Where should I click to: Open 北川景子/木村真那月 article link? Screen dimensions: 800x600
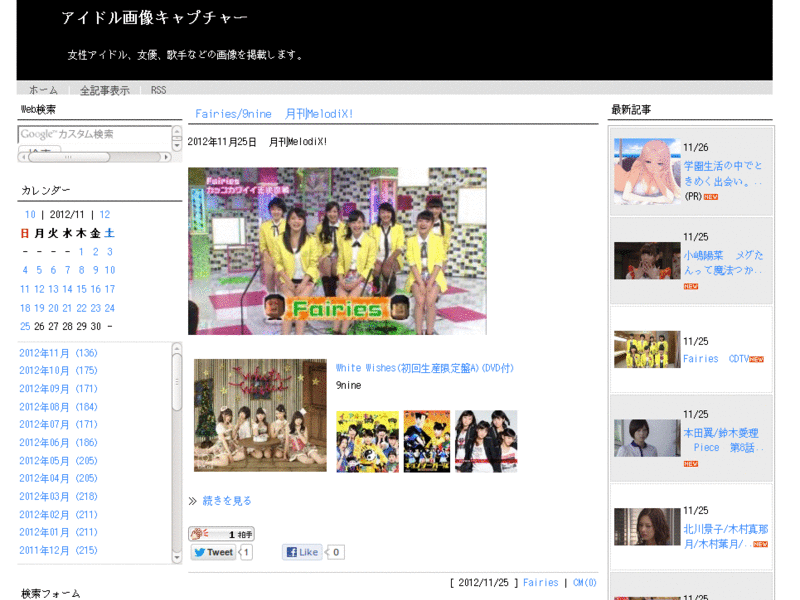click(x=726, y=536)
